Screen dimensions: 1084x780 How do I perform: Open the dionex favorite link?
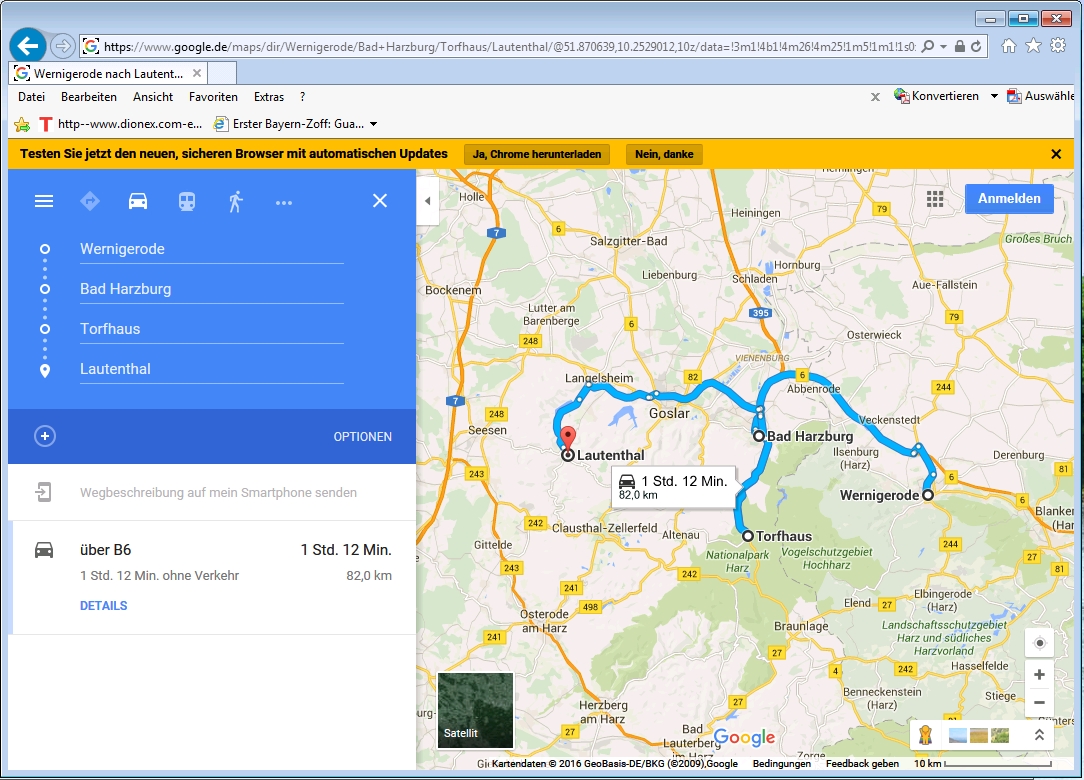[x=120, y=124]
